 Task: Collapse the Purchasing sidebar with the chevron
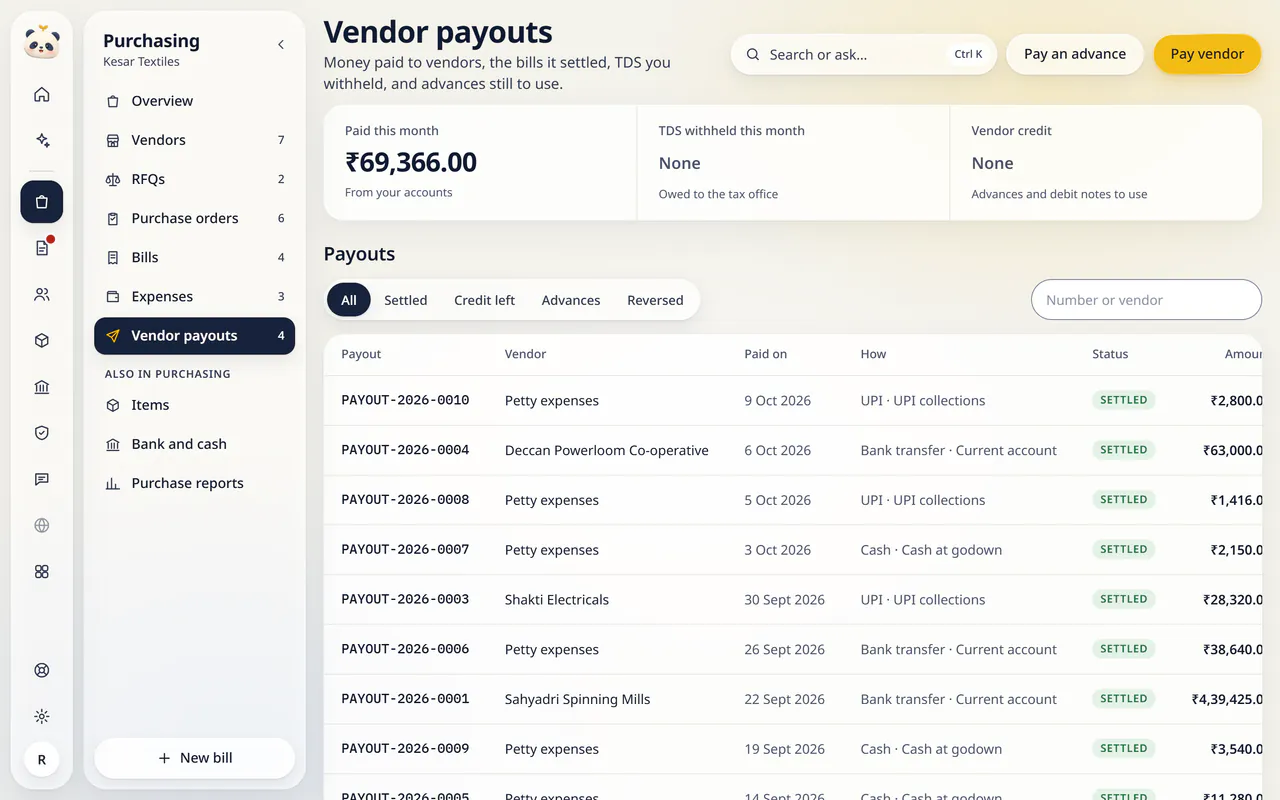pyautogui.click(x=281, y=45)
